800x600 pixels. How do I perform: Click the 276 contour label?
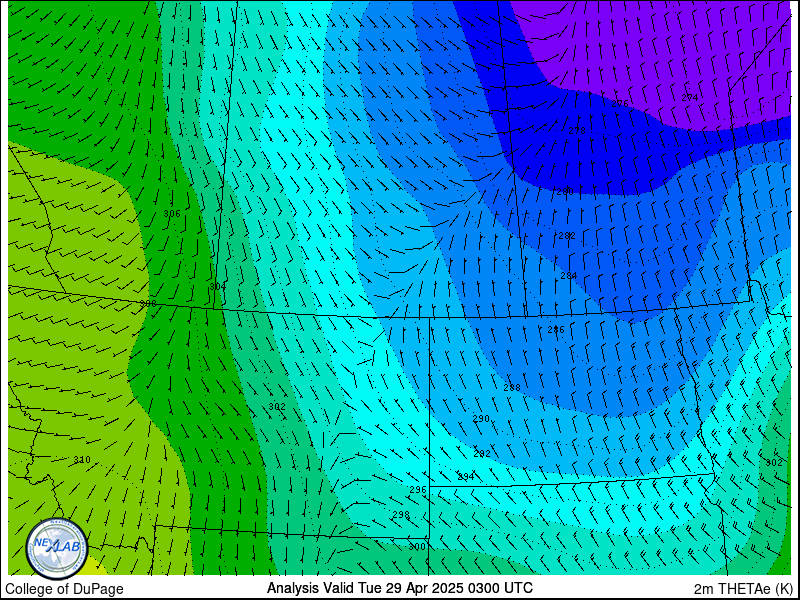point(620,104)
